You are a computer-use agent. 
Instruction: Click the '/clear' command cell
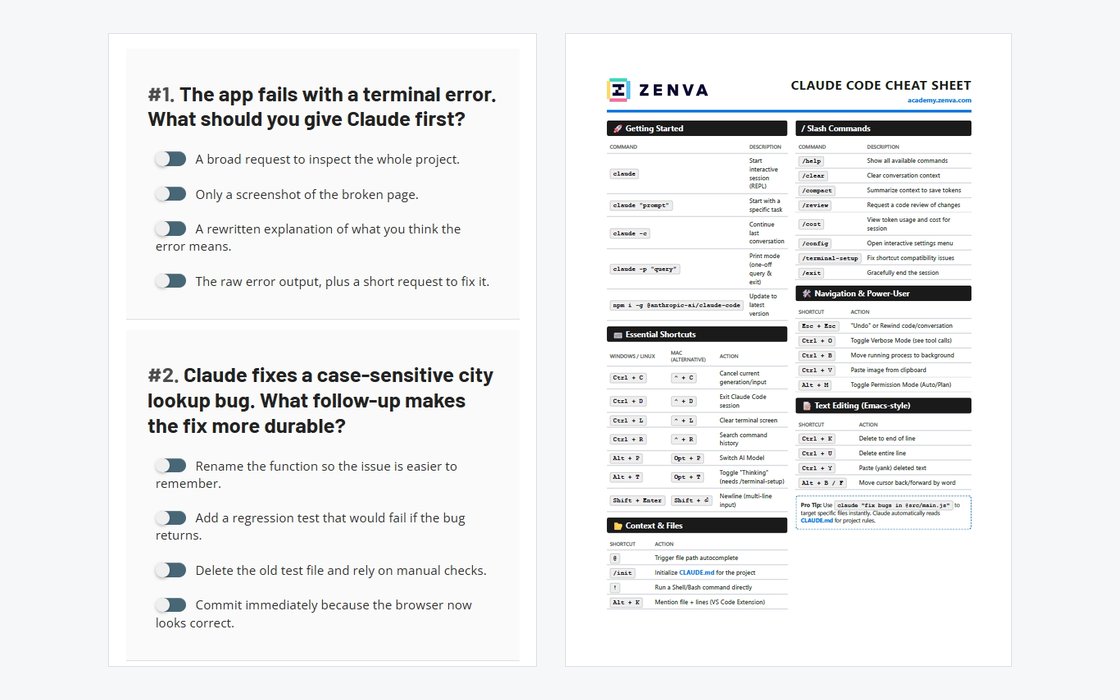[813, 175]
